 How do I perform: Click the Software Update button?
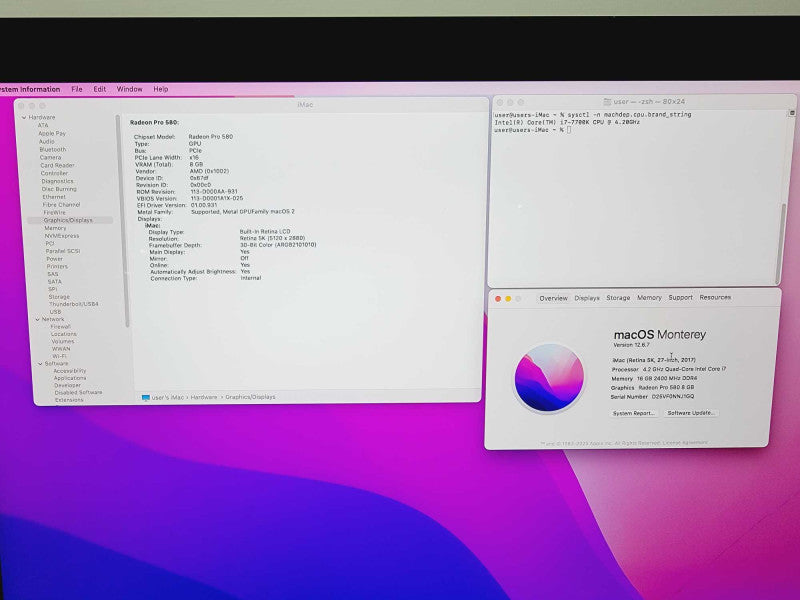691,412
